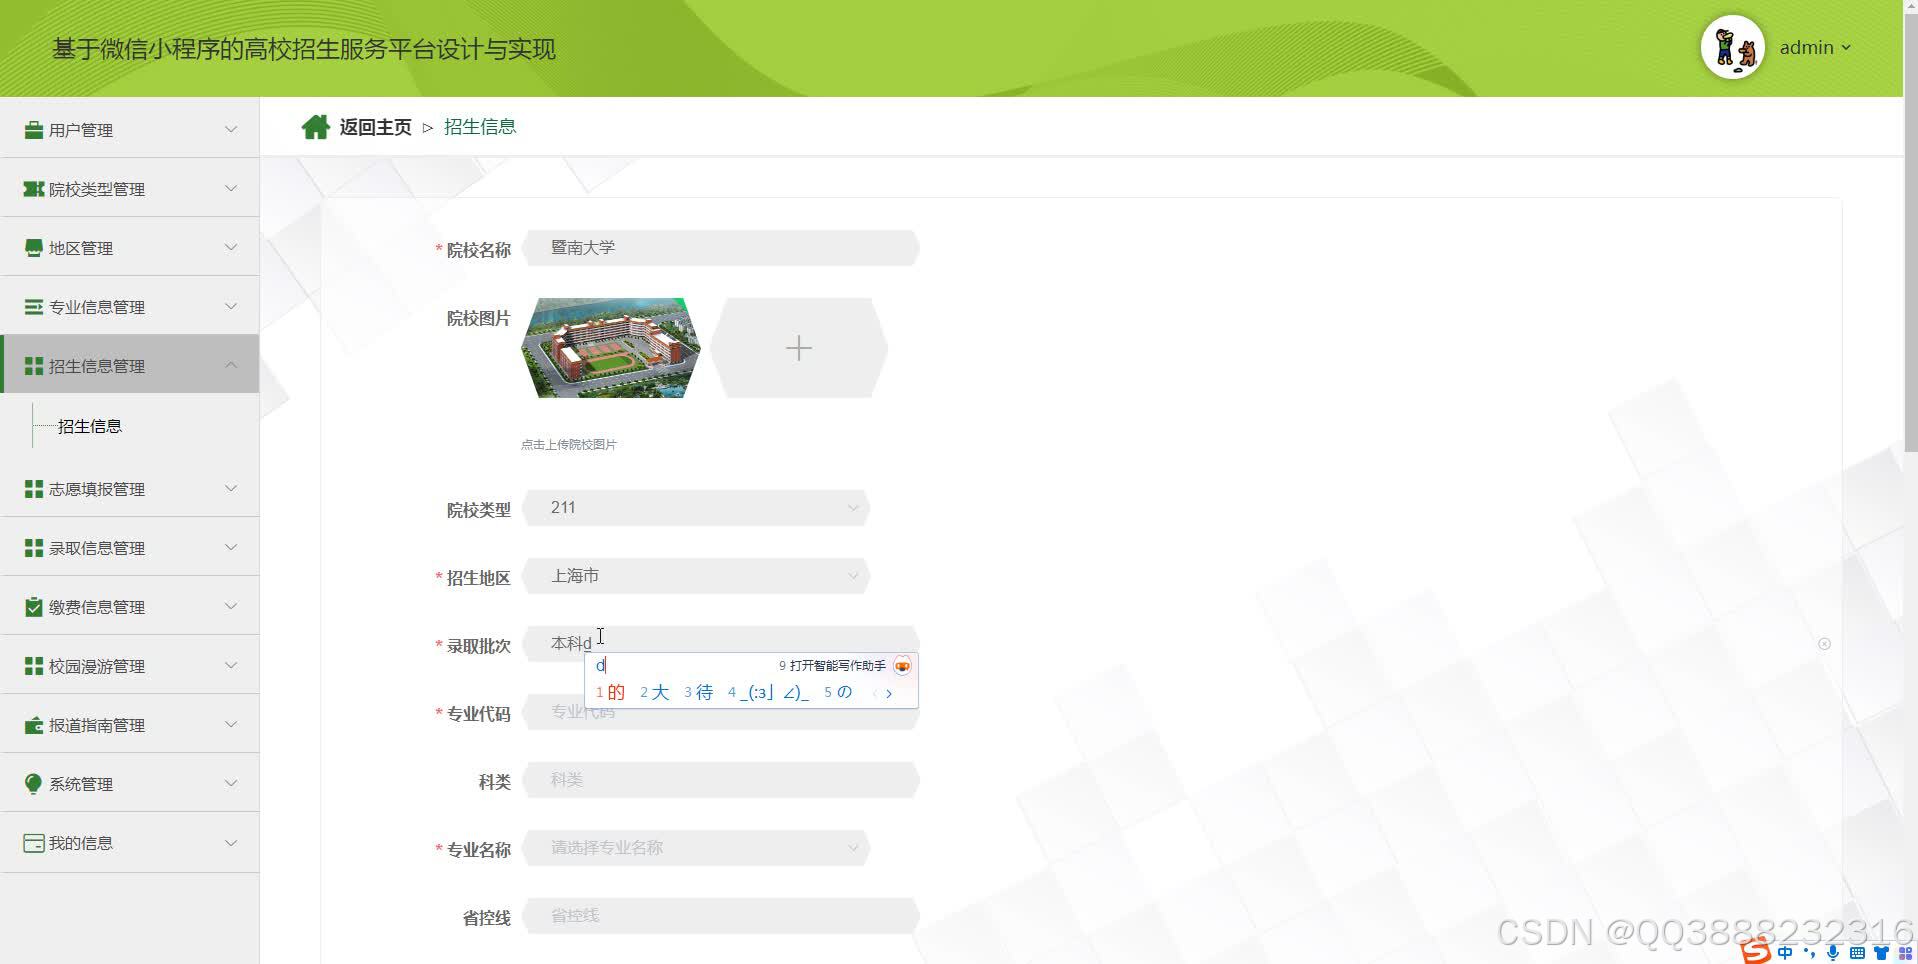Click the 缴费信息管理 clipboard icon
The height and width of the screenshot is (964, 1918).
pos(33,607)
